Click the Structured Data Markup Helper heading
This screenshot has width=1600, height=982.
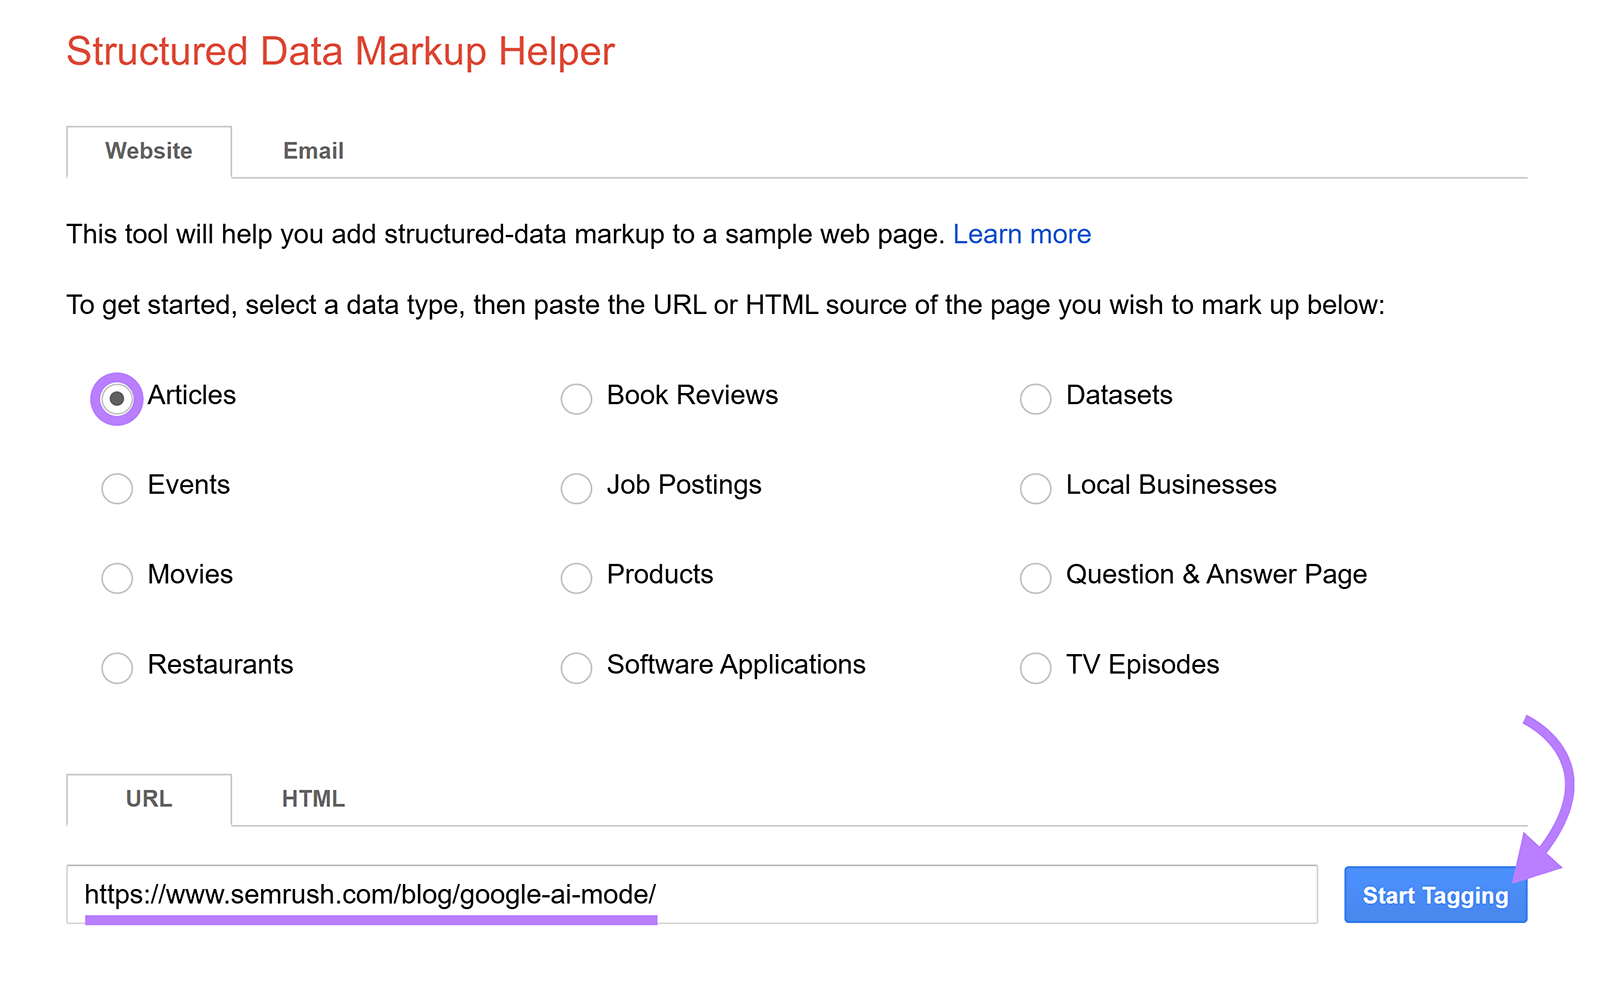(340, 51)
